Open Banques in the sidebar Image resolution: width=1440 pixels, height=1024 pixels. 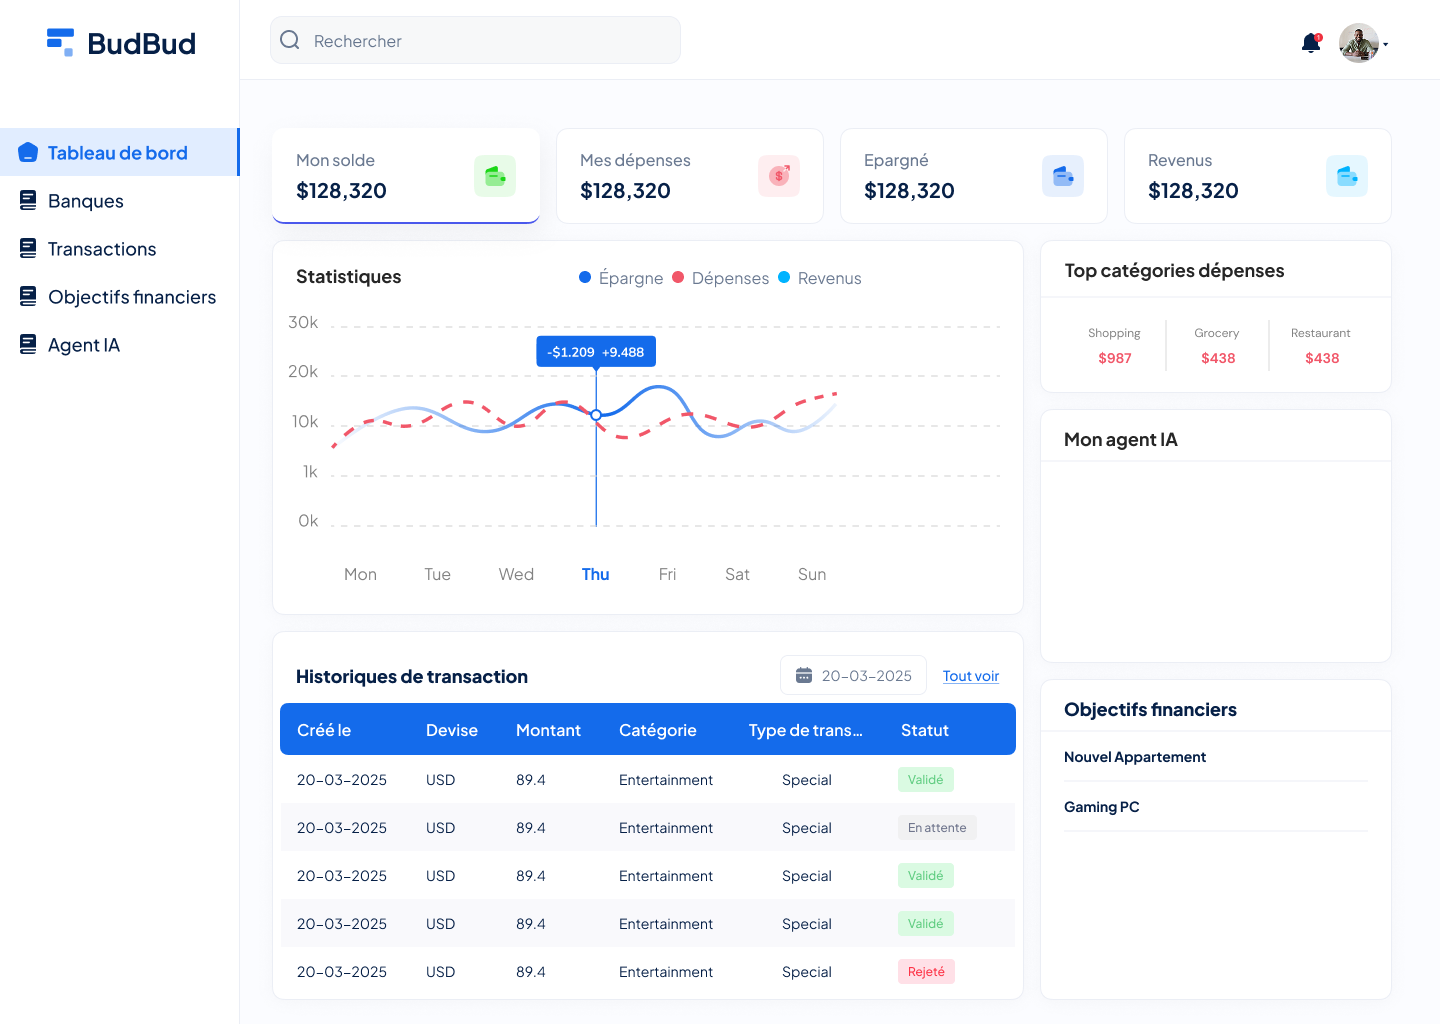86,201
